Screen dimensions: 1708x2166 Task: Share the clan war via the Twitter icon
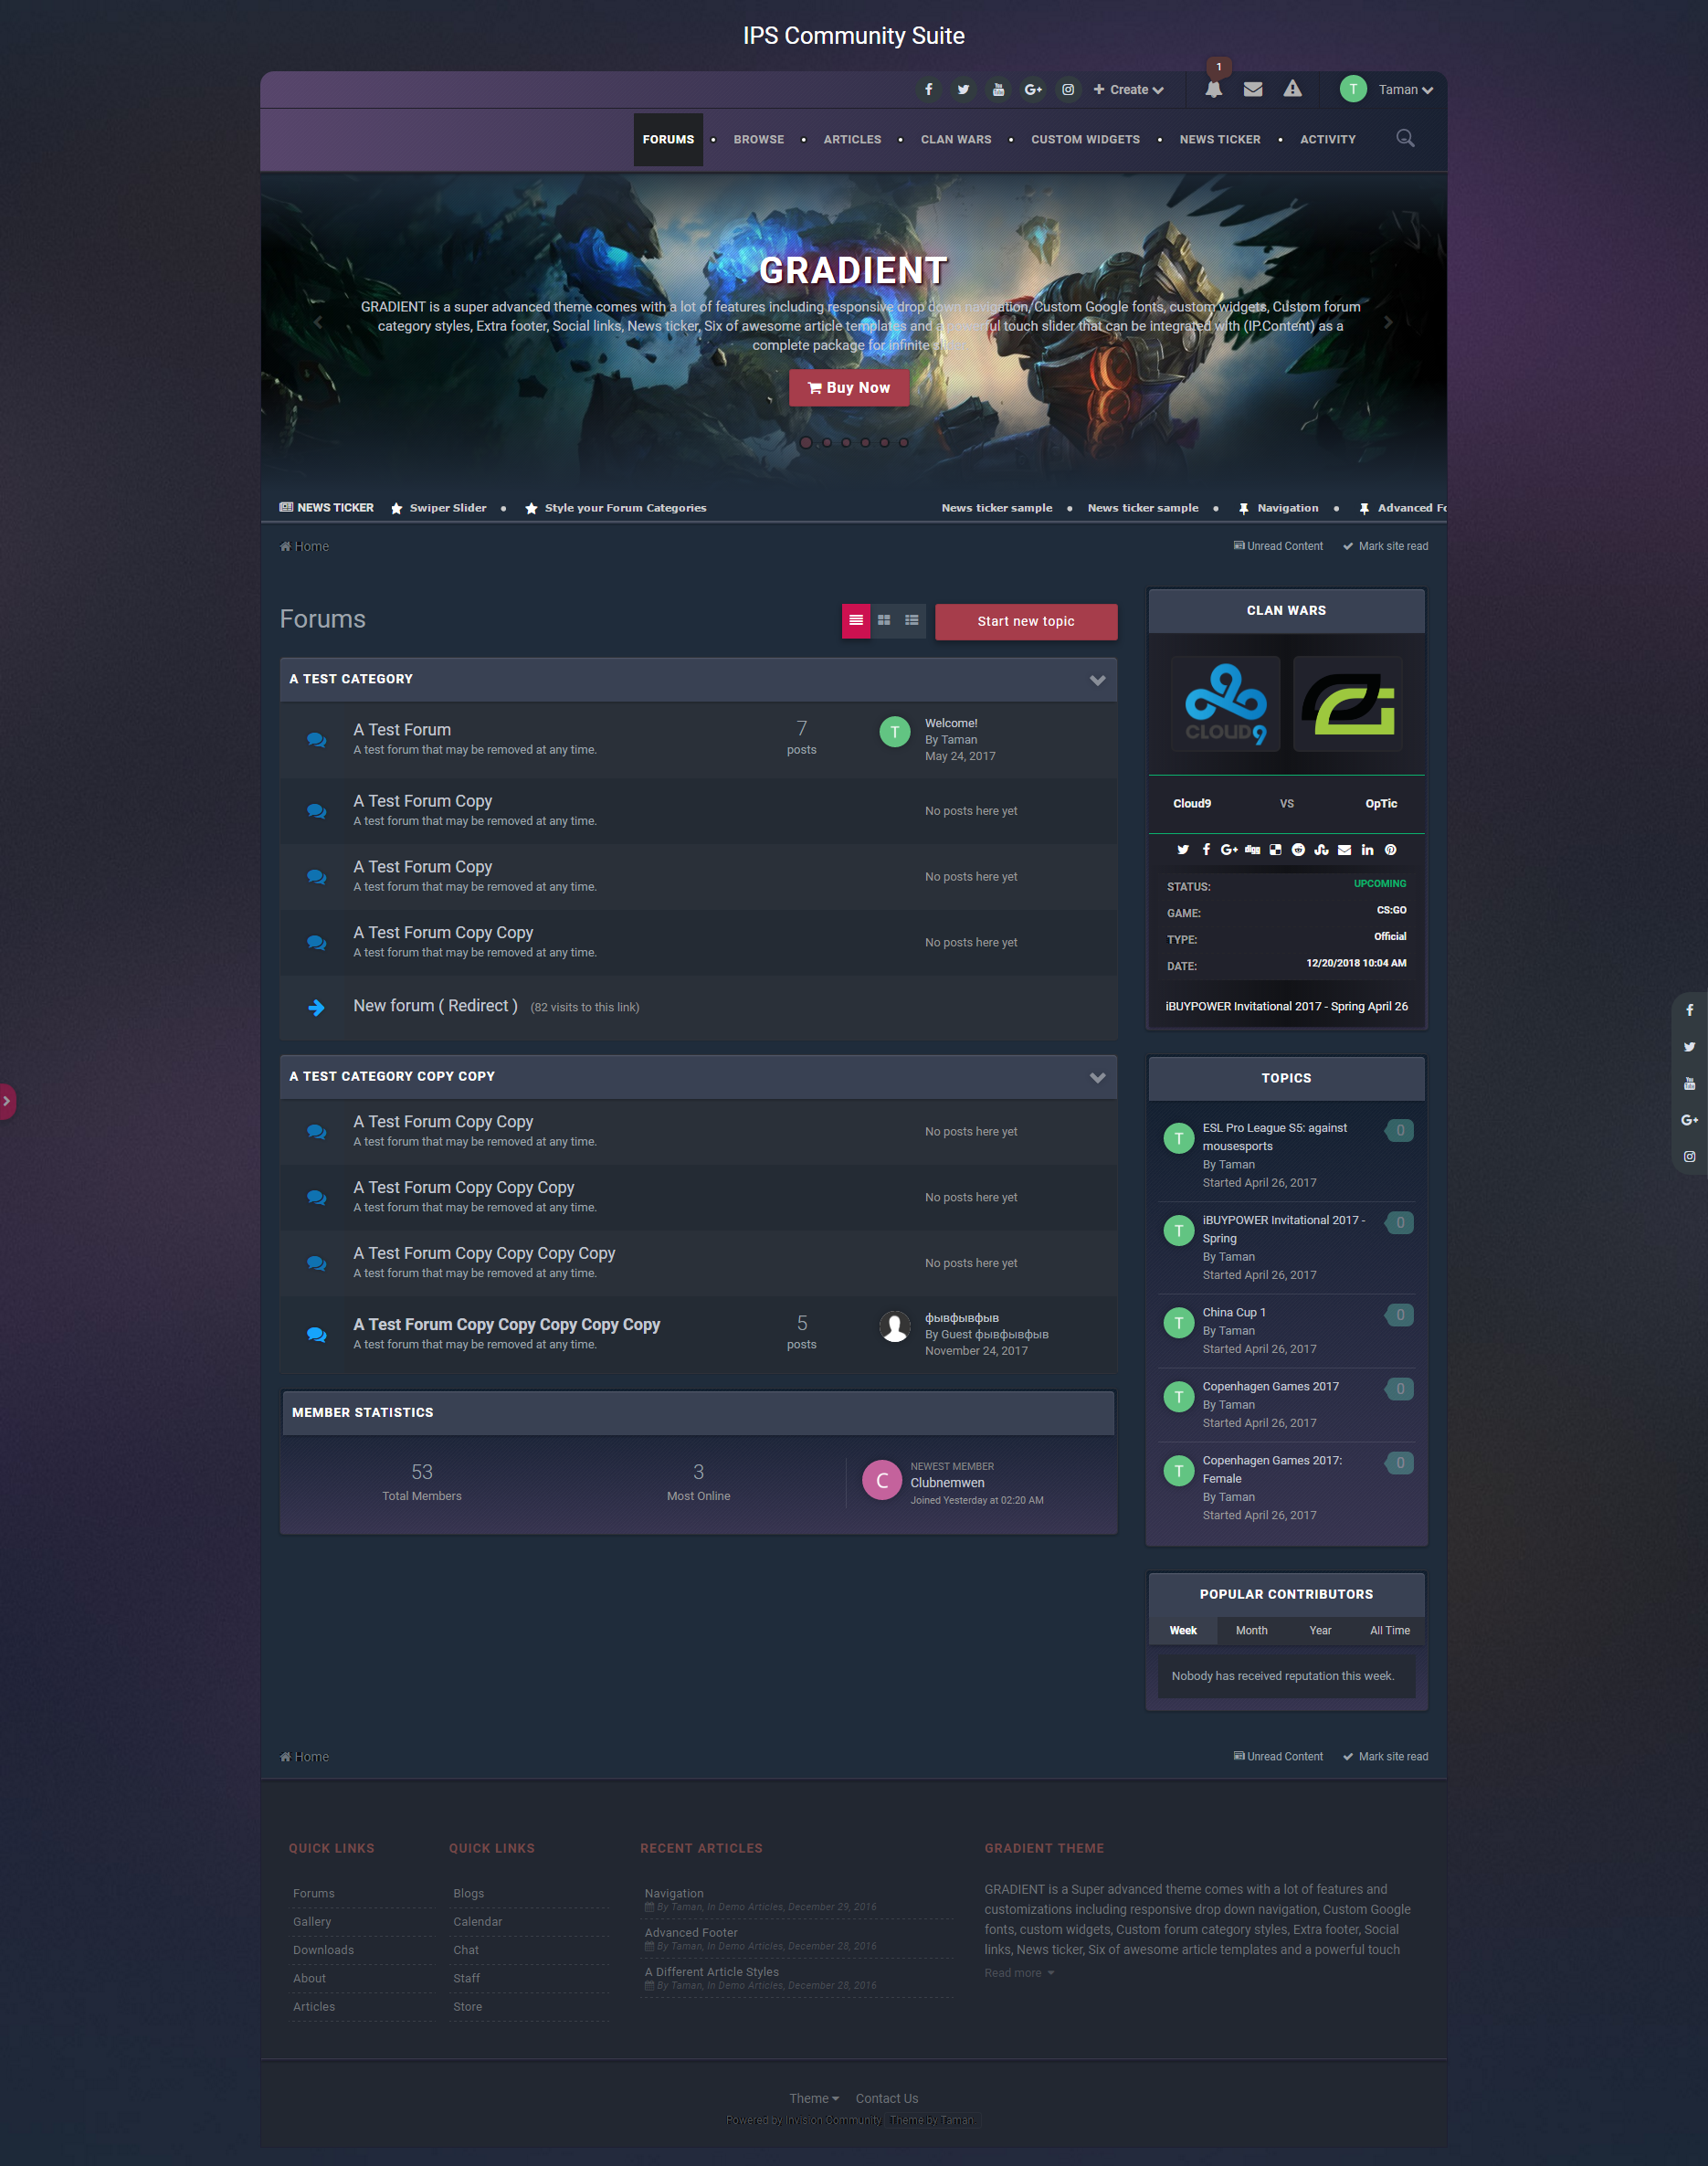pos(1183,849)
